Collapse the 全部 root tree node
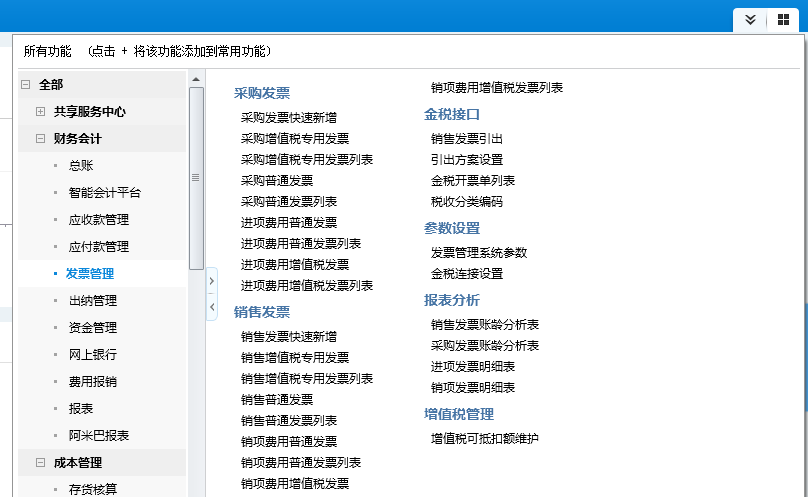Viewport: 808px width, 497px height. pos(25,85)
